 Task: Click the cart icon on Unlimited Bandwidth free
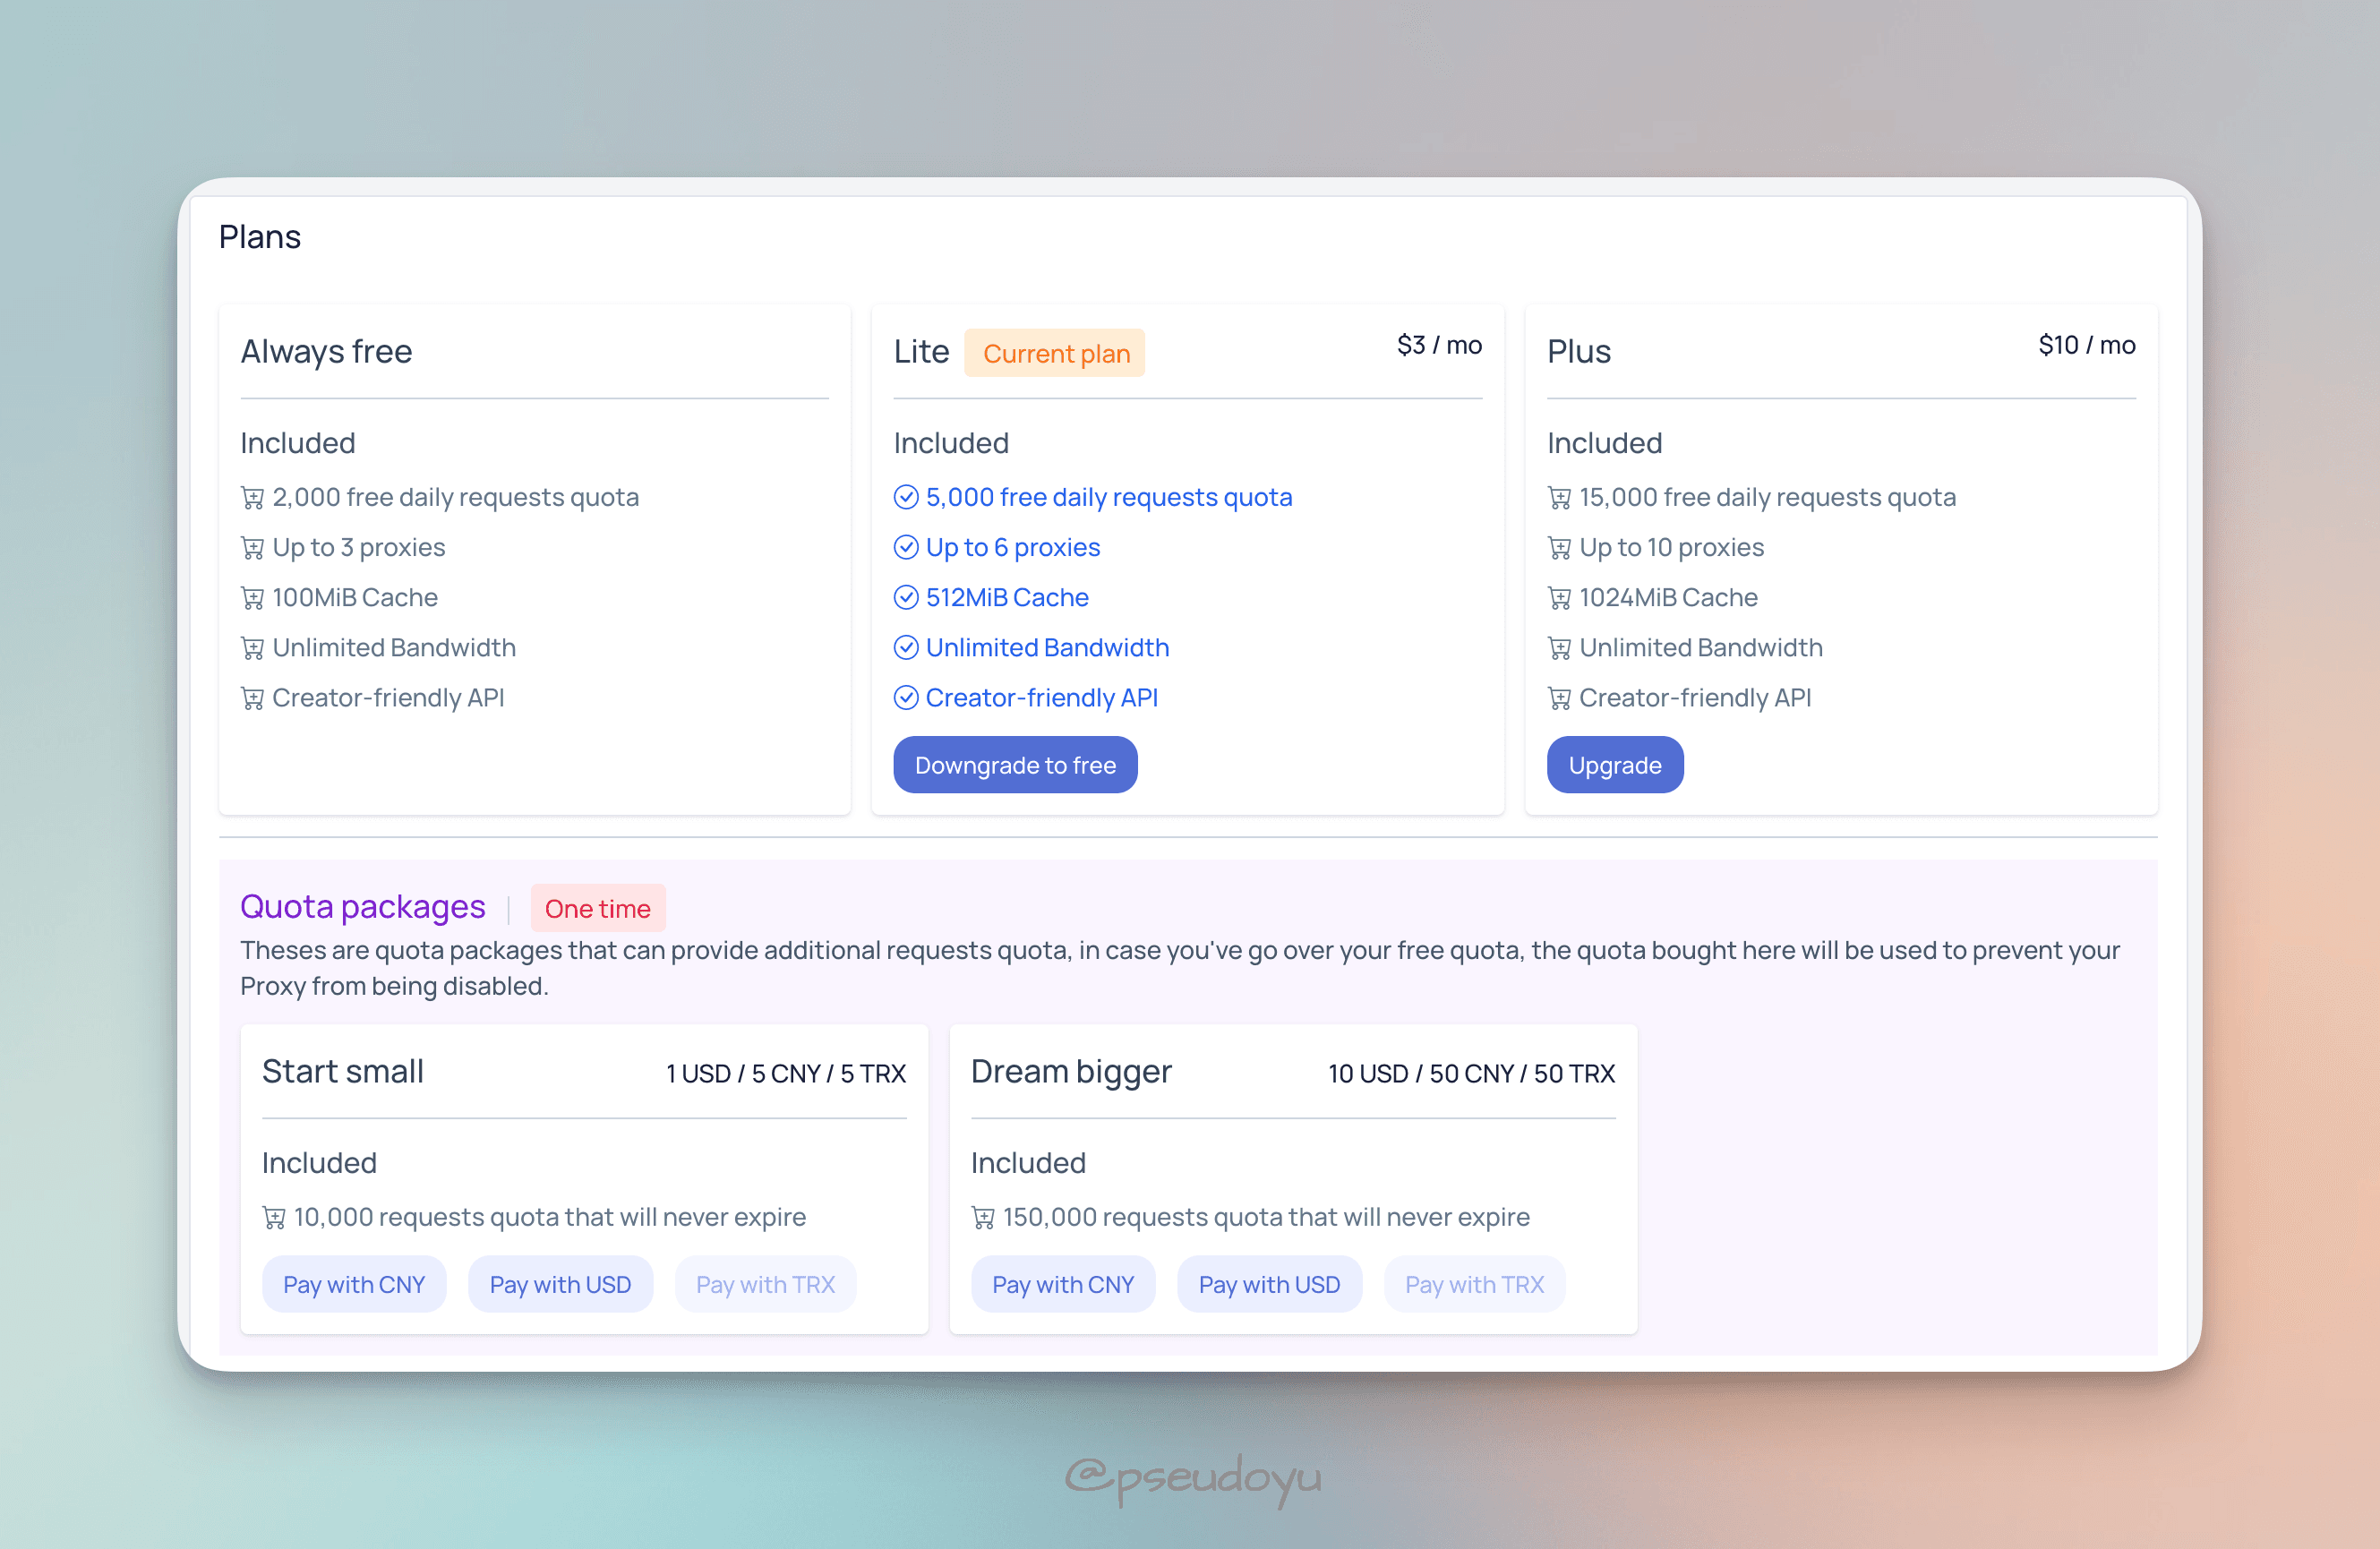[x=252, y=647]
